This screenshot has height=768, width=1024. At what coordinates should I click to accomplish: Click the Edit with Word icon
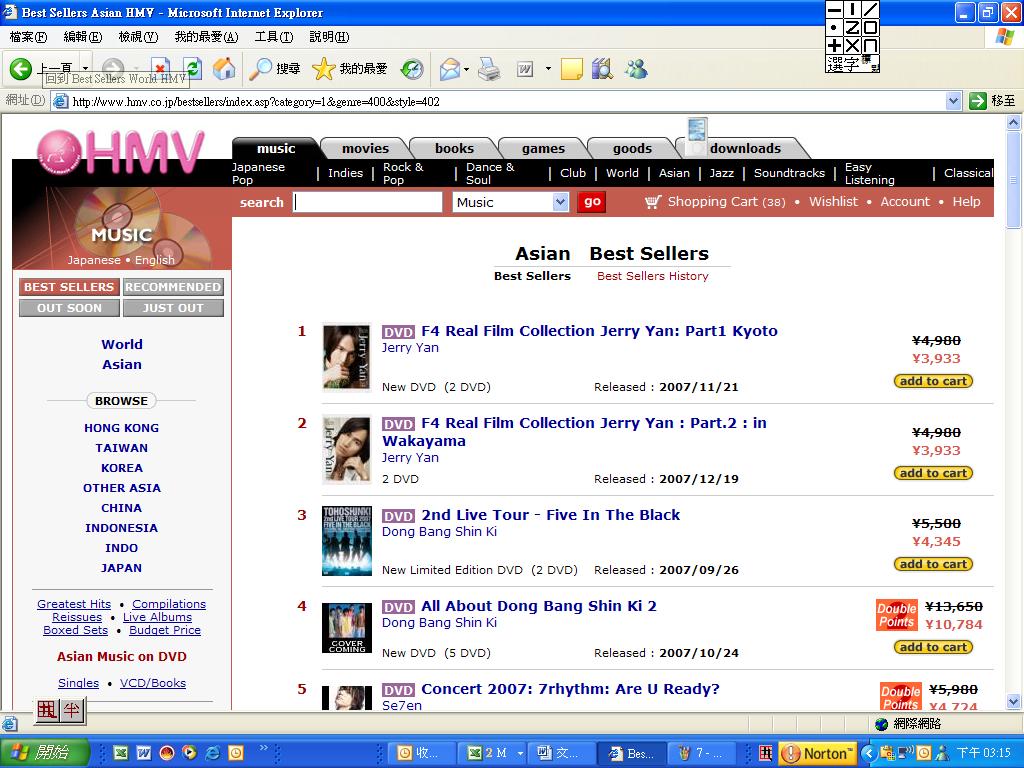pos(526,69)
